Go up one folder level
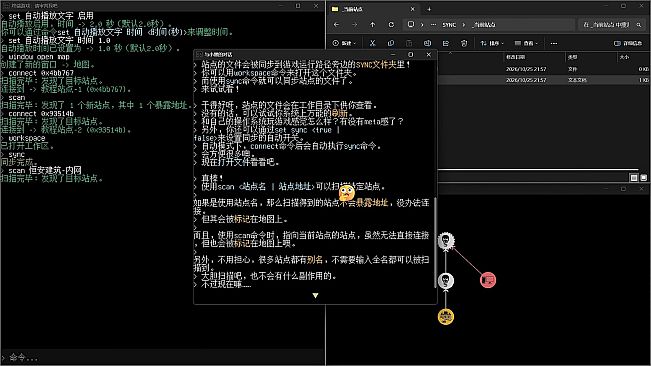This screenshot has height=366, width=651. [x=372, y=24]
